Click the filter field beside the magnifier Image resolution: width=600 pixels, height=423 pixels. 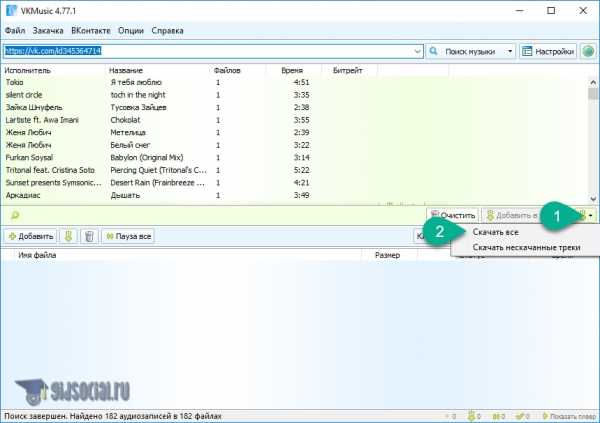coord(222,216)
